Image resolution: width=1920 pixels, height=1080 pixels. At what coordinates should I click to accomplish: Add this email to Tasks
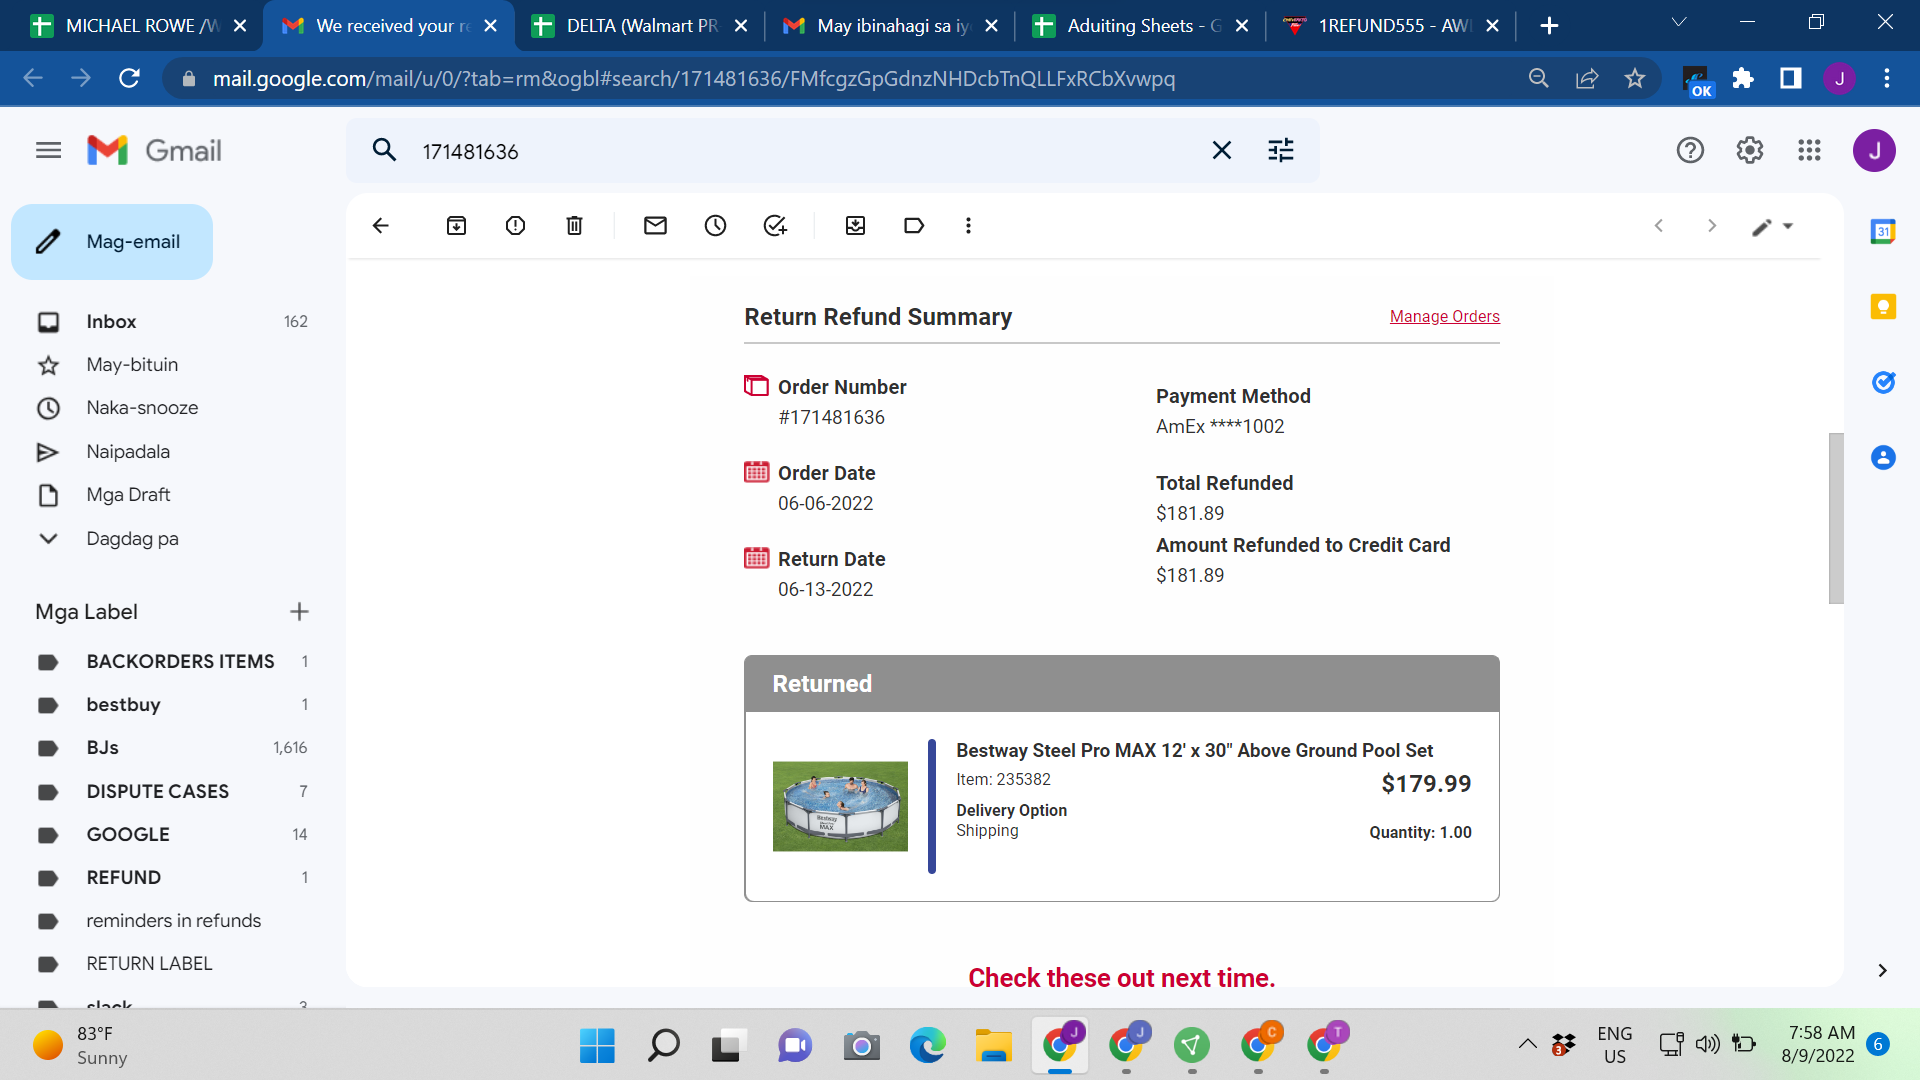pyautogui.click(x=775, y=226)
